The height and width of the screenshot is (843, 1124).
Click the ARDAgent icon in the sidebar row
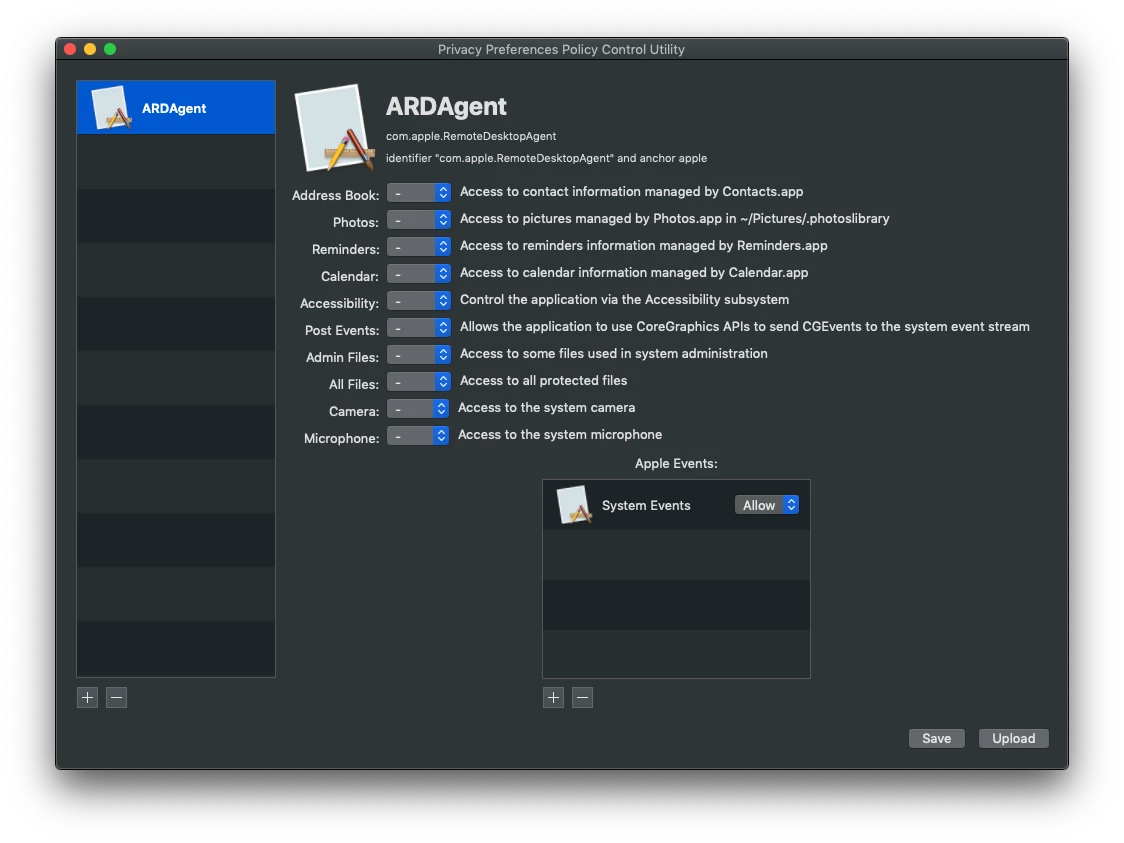click(x=111, y=108)
